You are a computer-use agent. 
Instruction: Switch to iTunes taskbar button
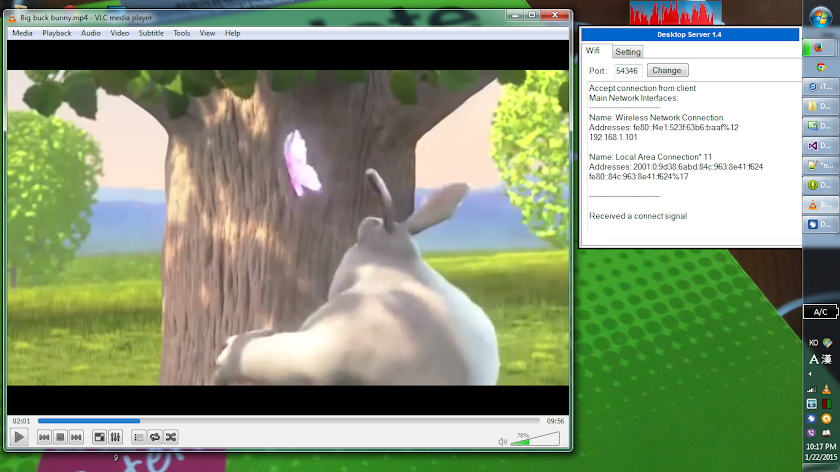tap(820, 87)
